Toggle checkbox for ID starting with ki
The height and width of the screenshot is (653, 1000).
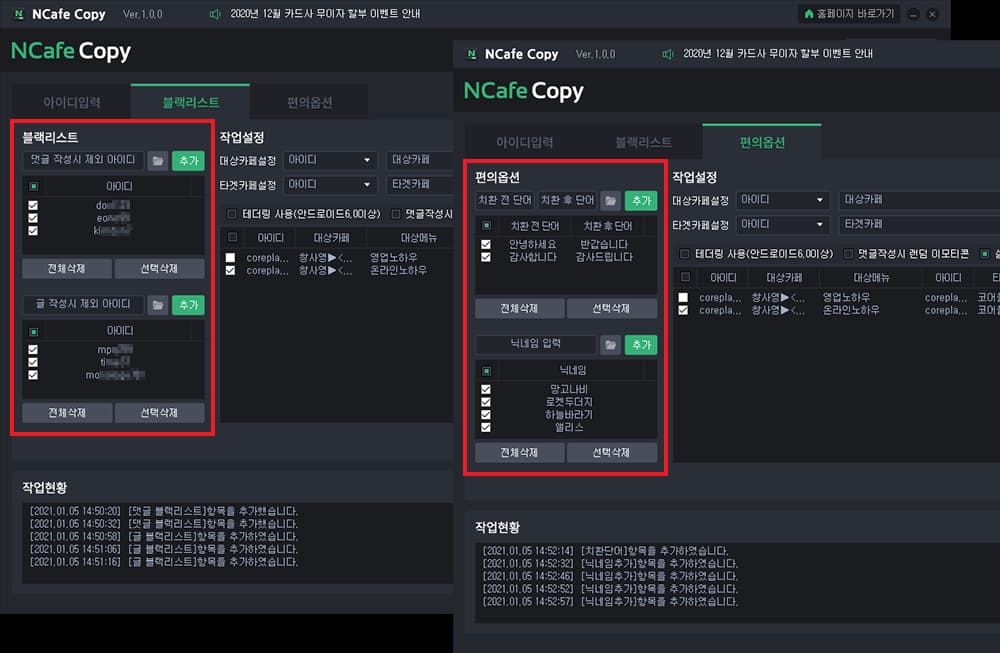click(33, 231)
